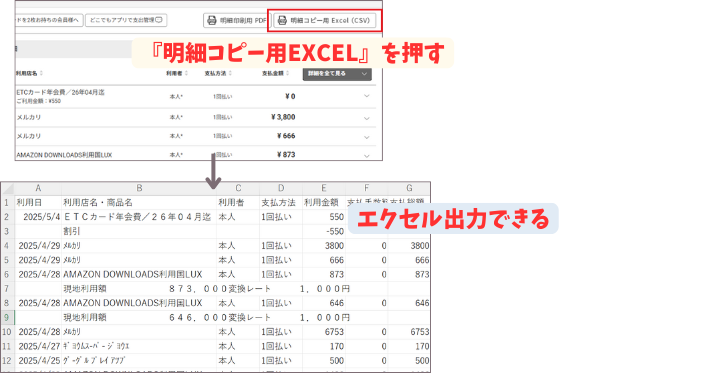This screenshot has width=714, height=373.
Task: Select row 9 header in the spreadsheet
Action: tap(7, 317)
